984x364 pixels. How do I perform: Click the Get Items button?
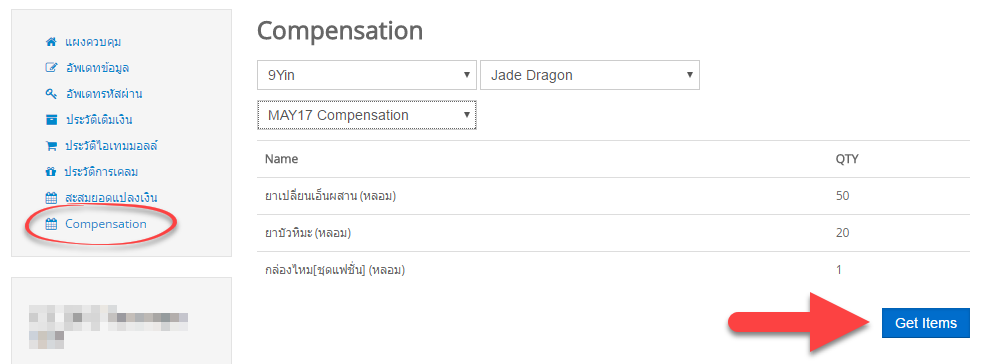coord(926,323)
